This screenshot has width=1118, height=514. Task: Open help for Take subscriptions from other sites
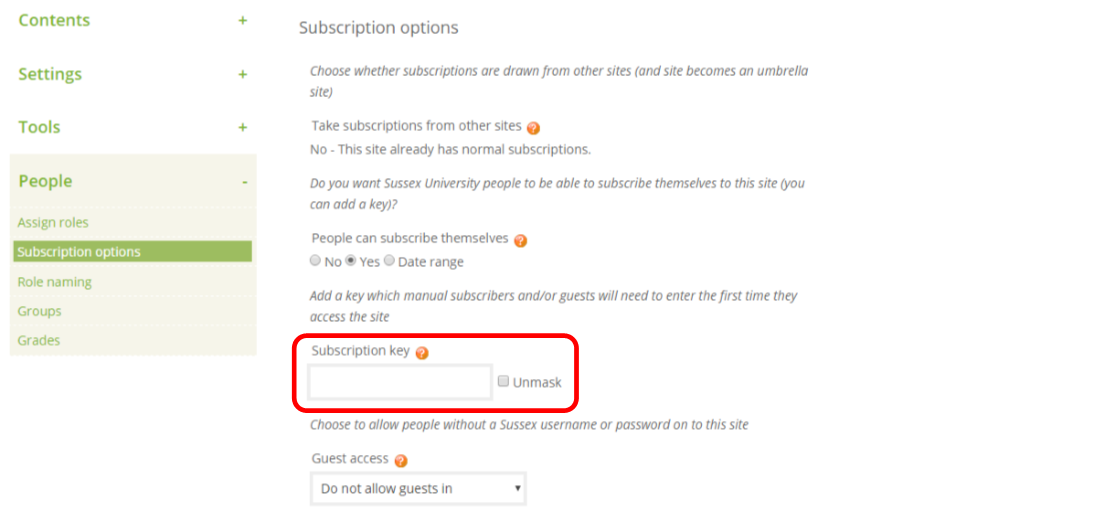533,128
